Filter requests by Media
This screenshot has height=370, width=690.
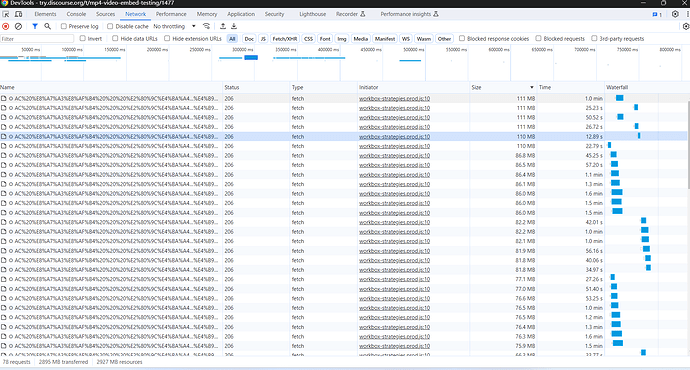point(361,39)
